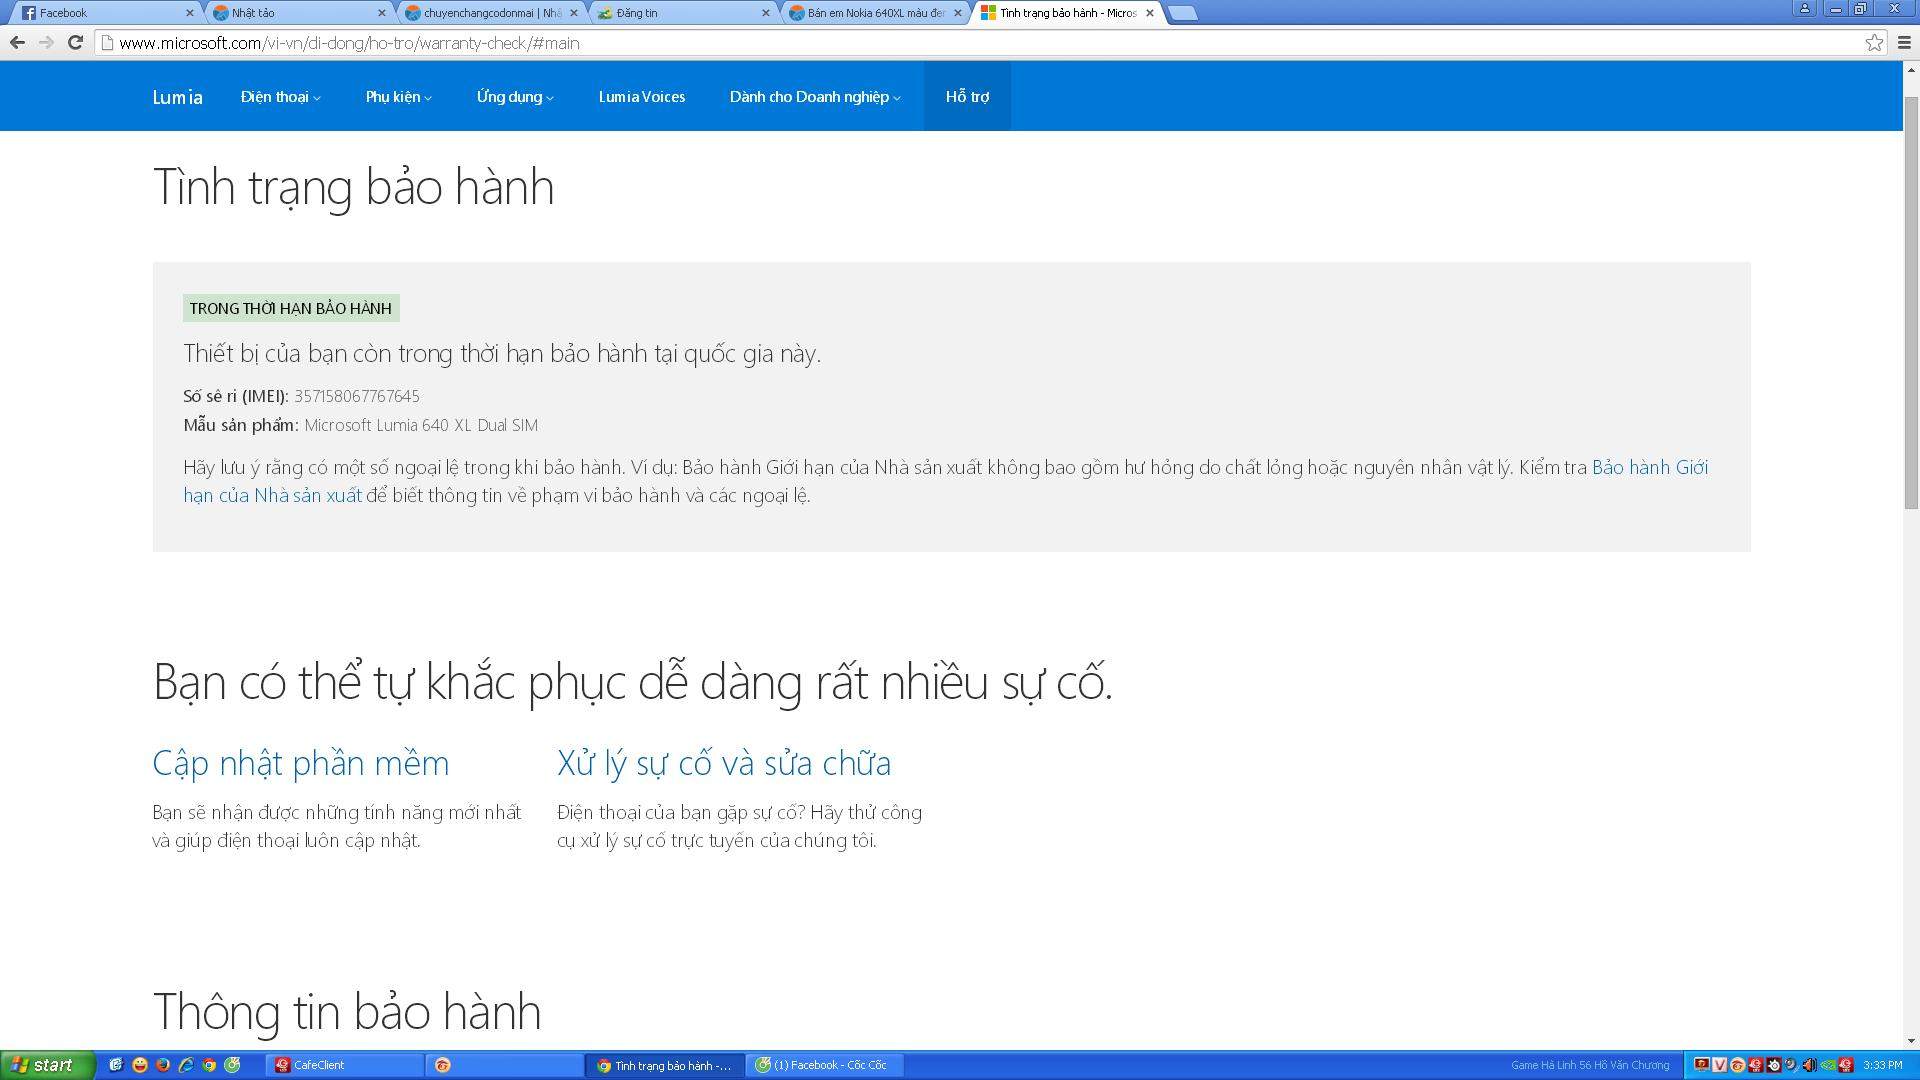Open the Lumia Voices menu item
Viewport: 1920px width, 1080px height.
coord(642,97)
